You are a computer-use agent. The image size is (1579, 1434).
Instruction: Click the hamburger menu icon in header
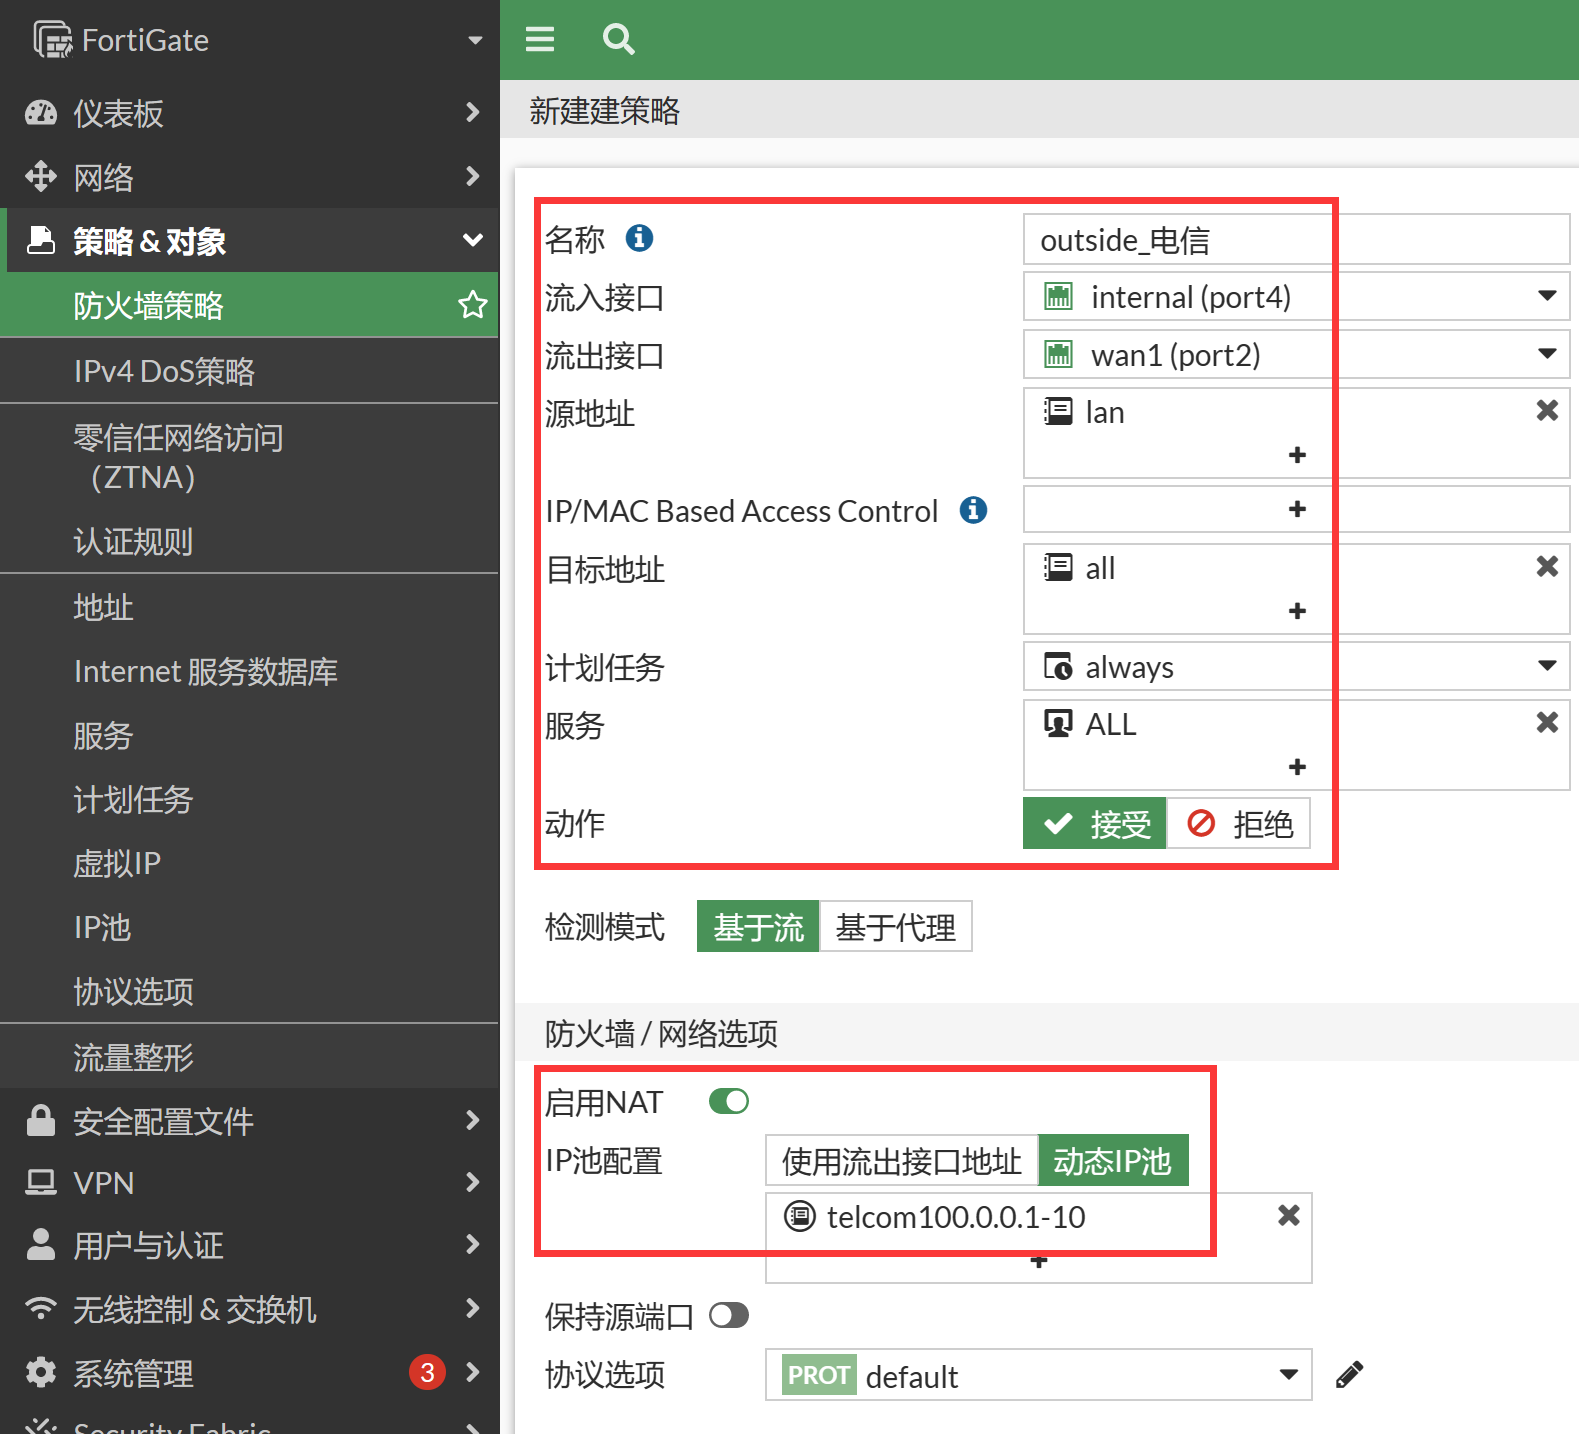pos(540,39)
